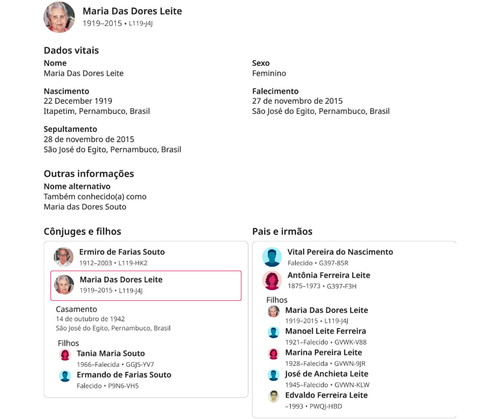The image size is (500, 419).
Task: Click Maria Das Dores Leite header portrait photo
Action: (59, 17)
